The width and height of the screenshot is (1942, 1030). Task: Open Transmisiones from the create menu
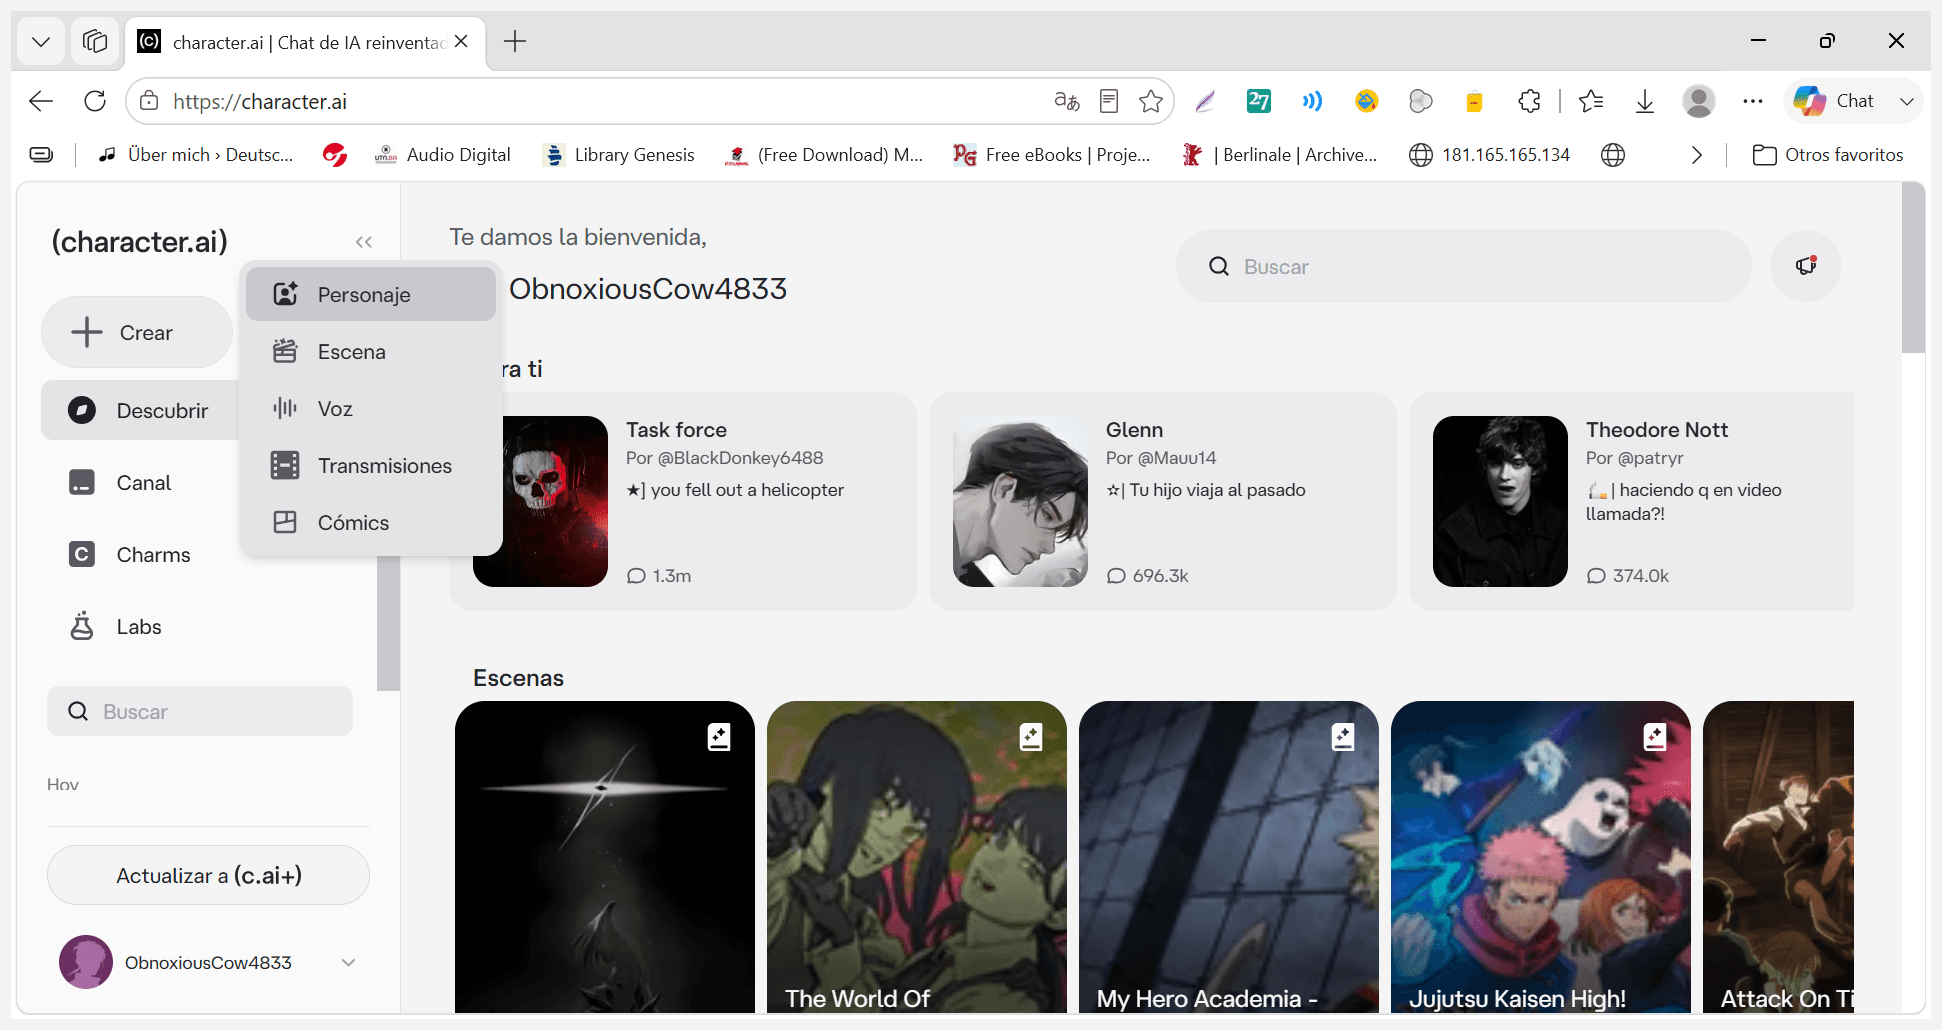point(371,465)
